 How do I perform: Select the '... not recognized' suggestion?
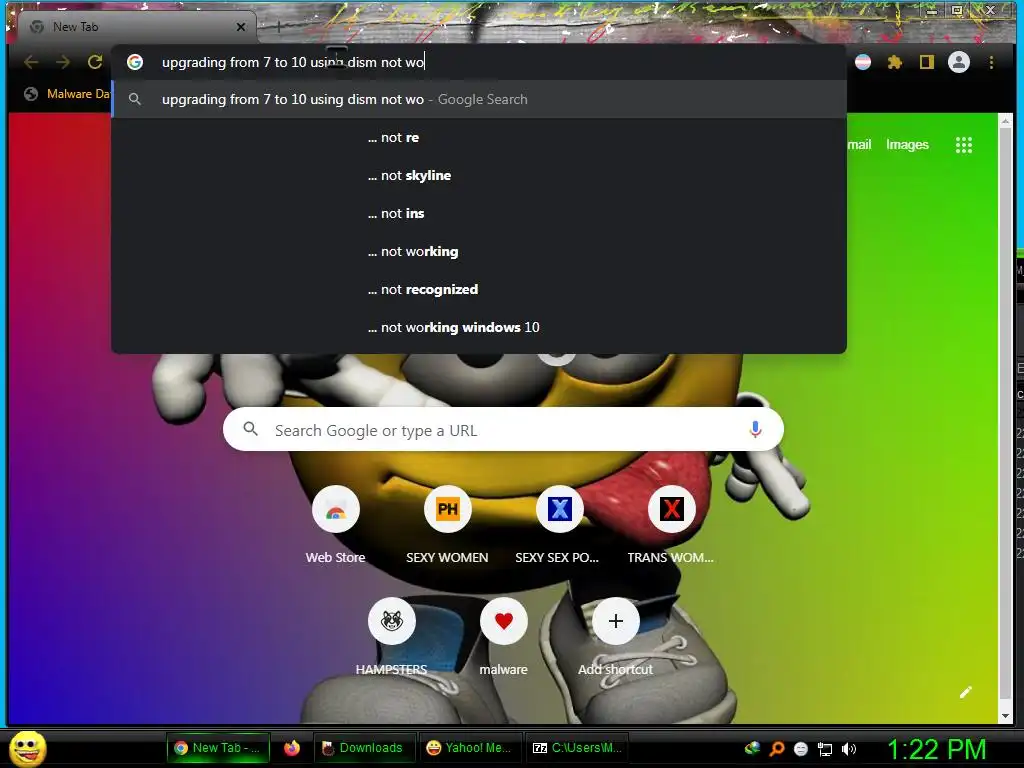(479, 289)
